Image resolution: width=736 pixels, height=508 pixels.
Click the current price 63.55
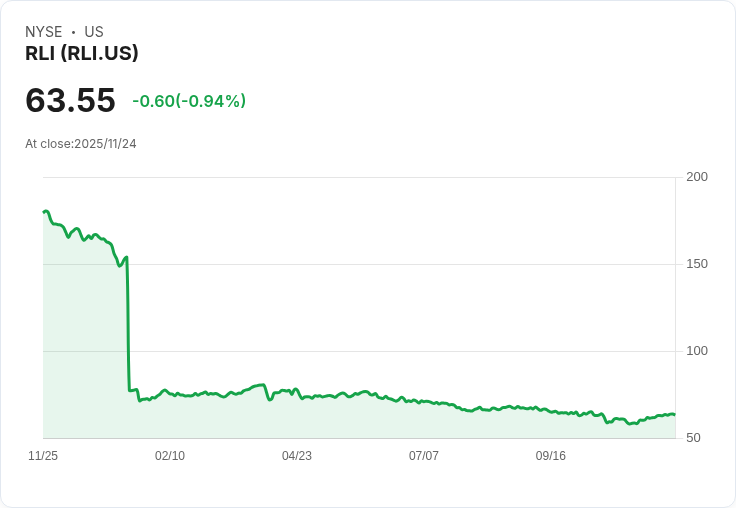tap(70, 100)
